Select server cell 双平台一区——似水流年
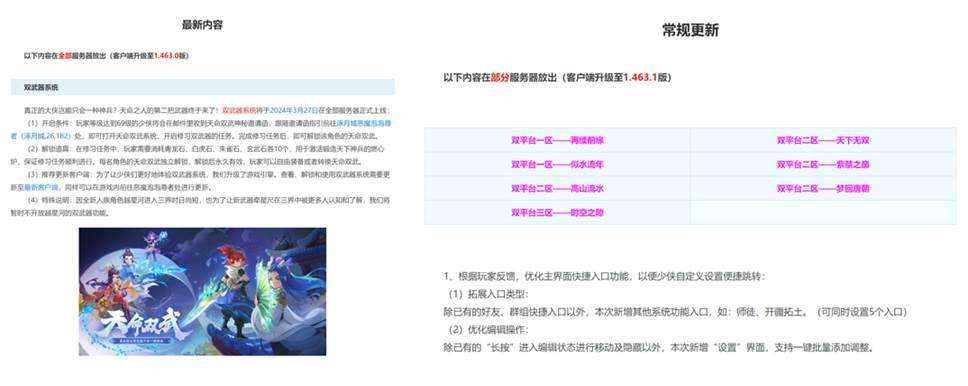 [x=557, y=164]
